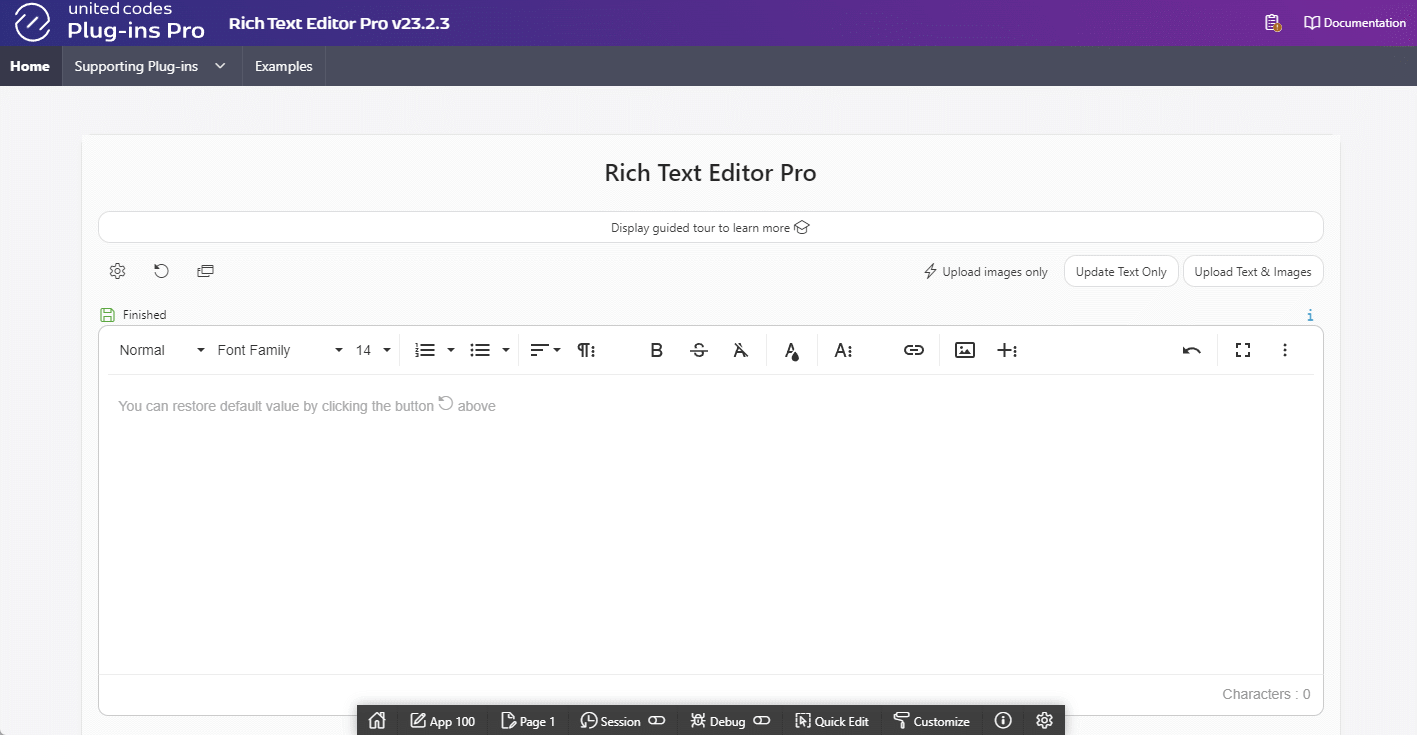The image size is (1417, 735).
Task: Open the Documentation link
Action: click(x=1355, y=23)
